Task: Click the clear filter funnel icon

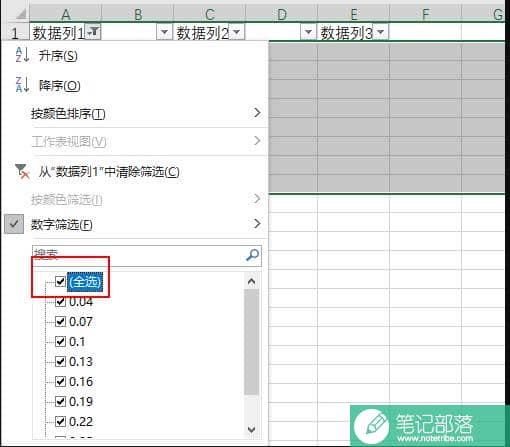Action: 22,171
